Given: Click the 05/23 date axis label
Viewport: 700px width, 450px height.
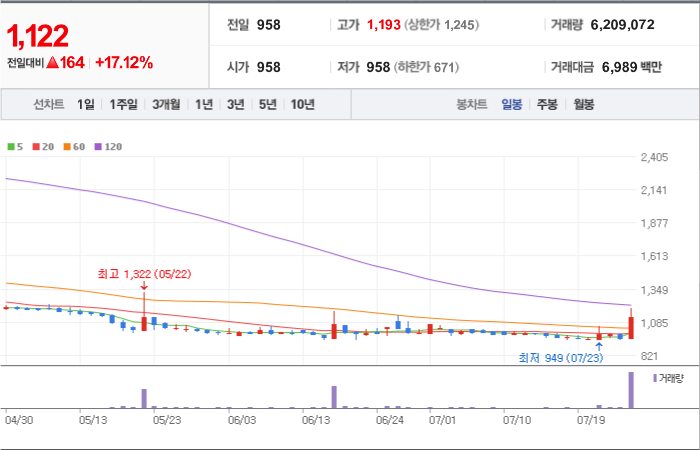Looking at the screenshot, I should pyautogui.click(x=167, y=421).
